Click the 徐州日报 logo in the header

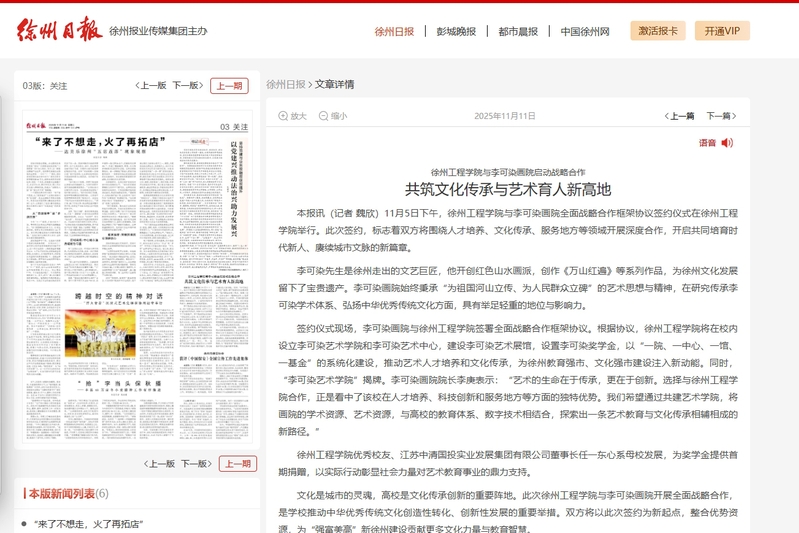(x=59, y=30)
